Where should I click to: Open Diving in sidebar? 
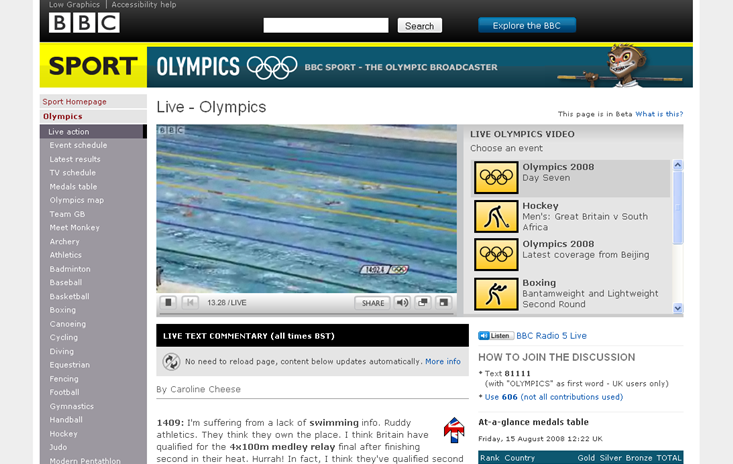[62, 351]
